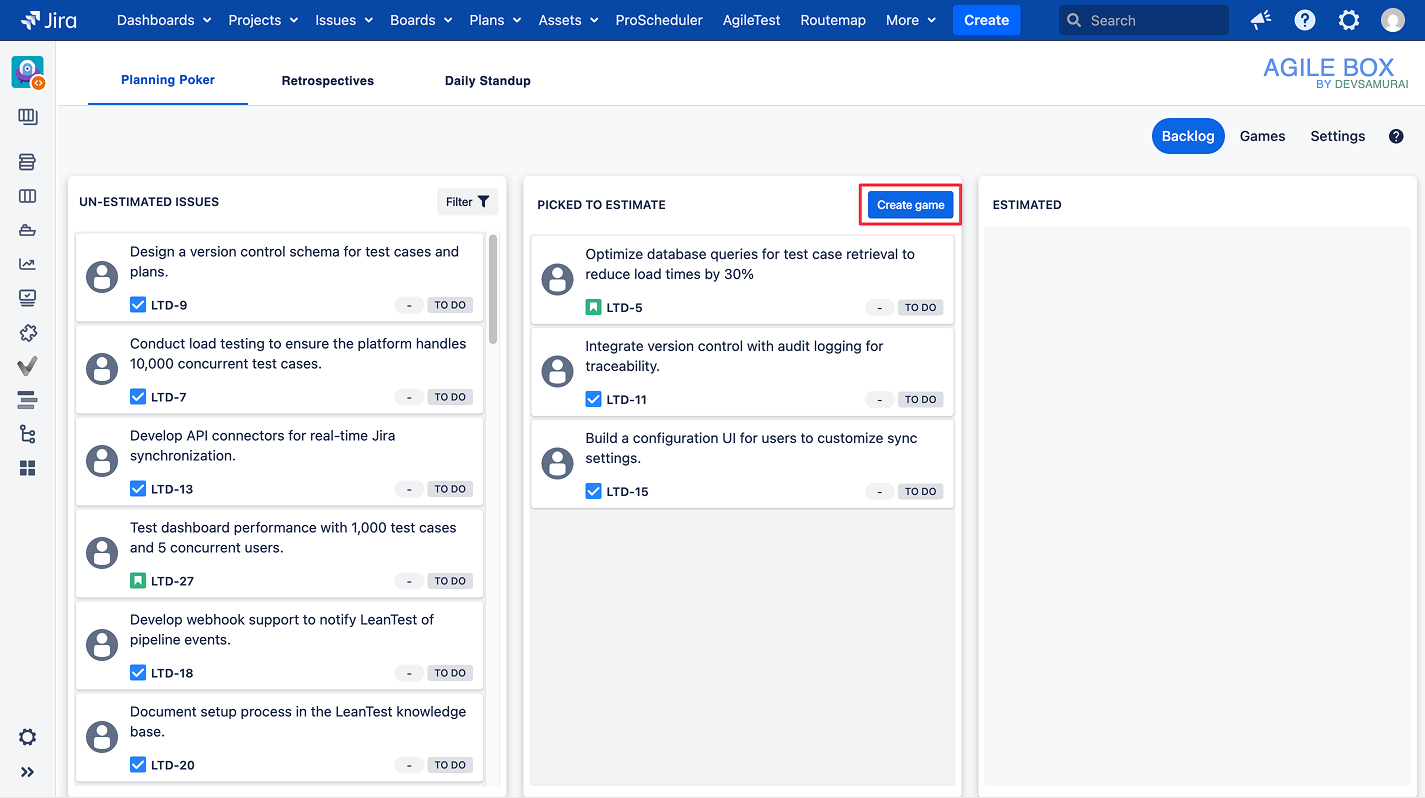Click the checkmark icon in the left sidebar
This screenshot has width=1425, height=798.
28,366
